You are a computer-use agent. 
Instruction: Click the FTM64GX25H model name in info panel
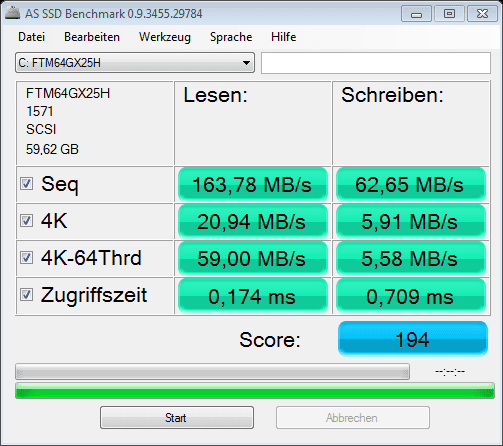pyautogui.click(x=68, y=93)
